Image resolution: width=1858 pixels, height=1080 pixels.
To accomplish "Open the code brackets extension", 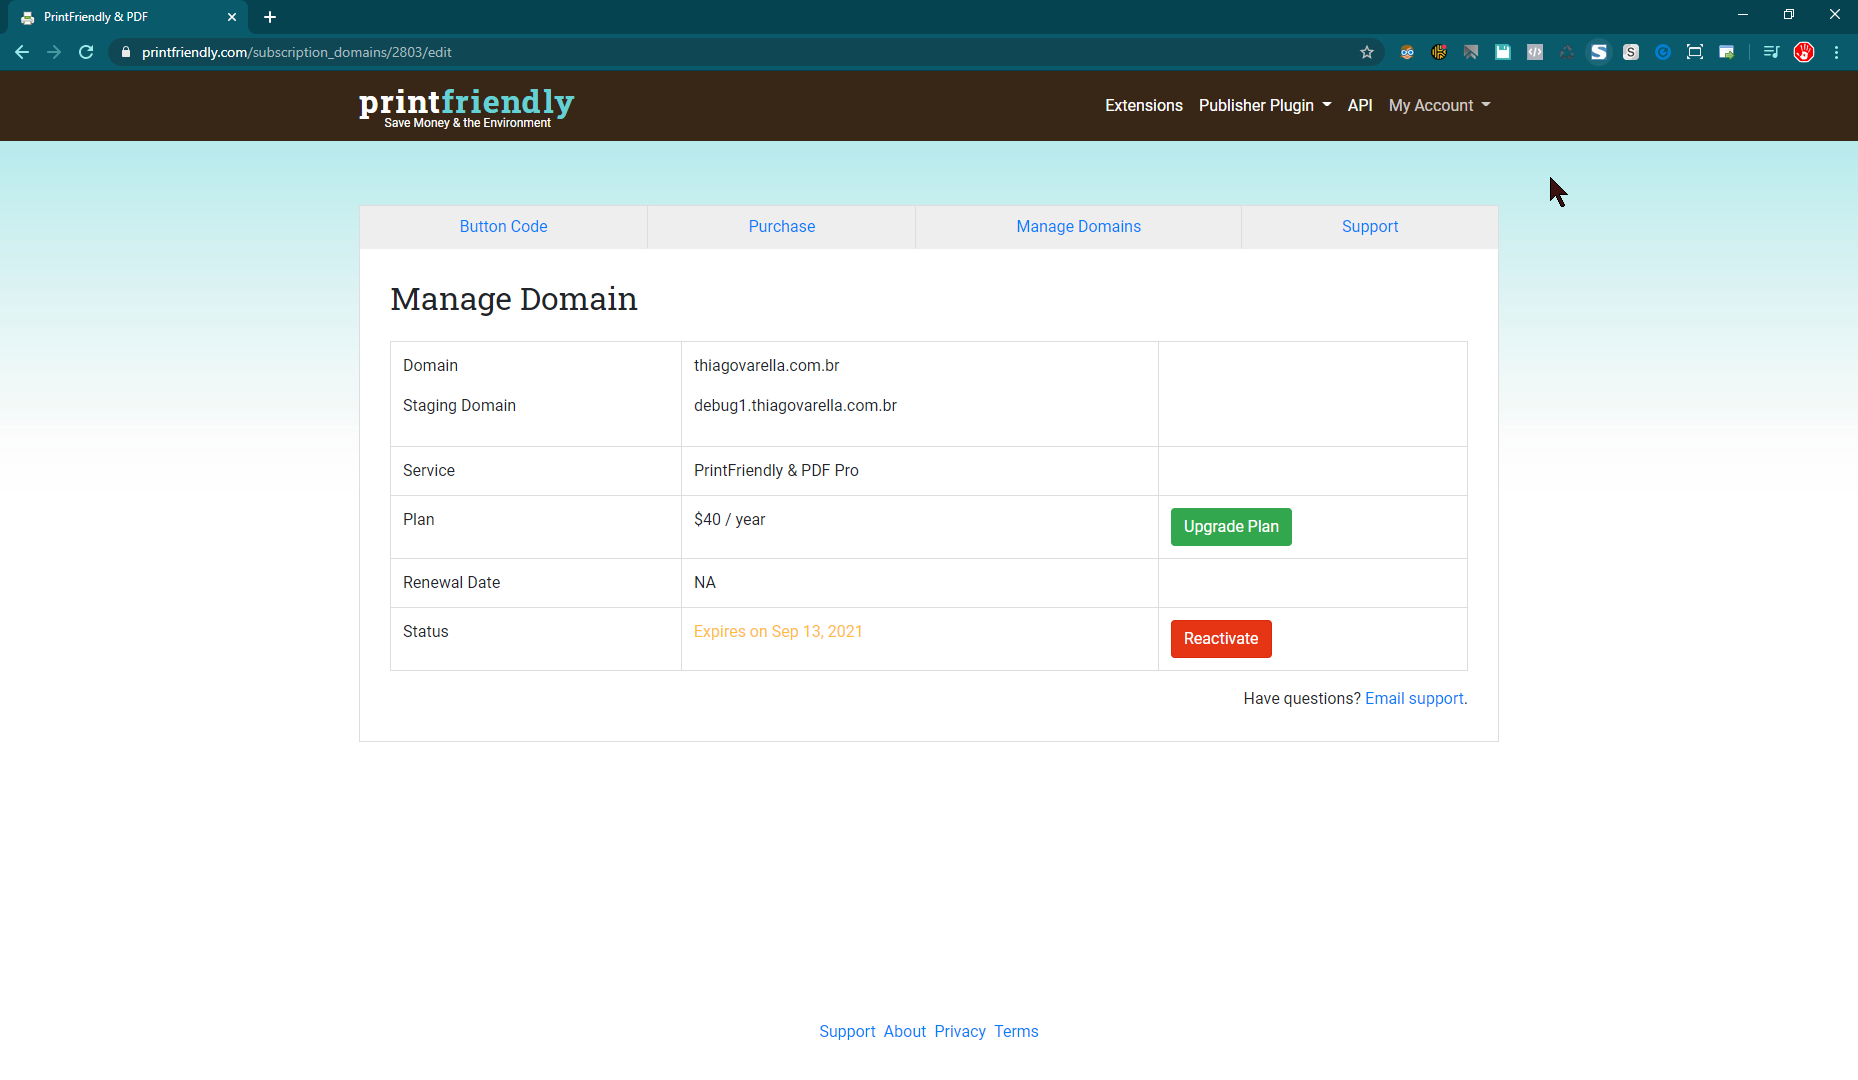I will [x=1535, y=52].
